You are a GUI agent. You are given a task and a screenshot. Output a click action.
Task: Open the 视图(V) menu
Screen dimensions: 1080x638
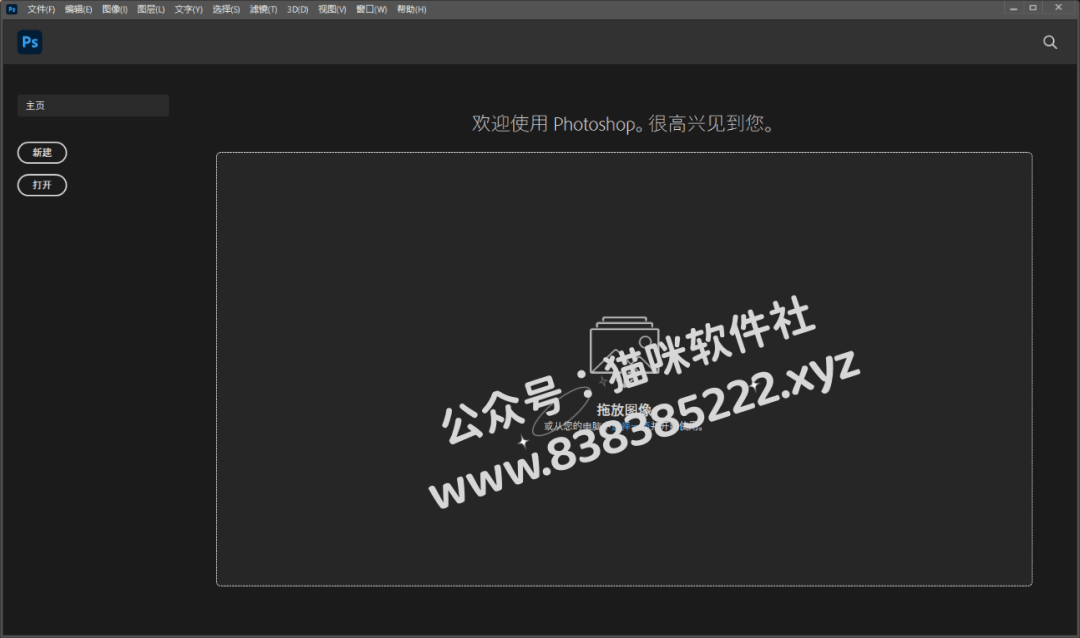(x=332, y=10)
